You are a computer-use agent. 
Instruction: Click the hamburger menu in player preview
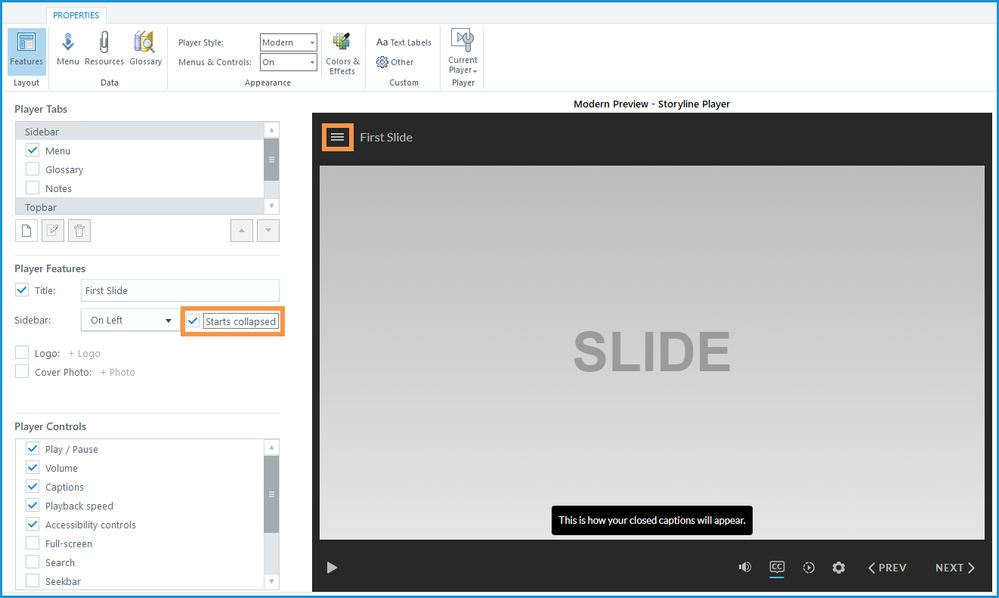pyautogui.click(x=337, y=137)
